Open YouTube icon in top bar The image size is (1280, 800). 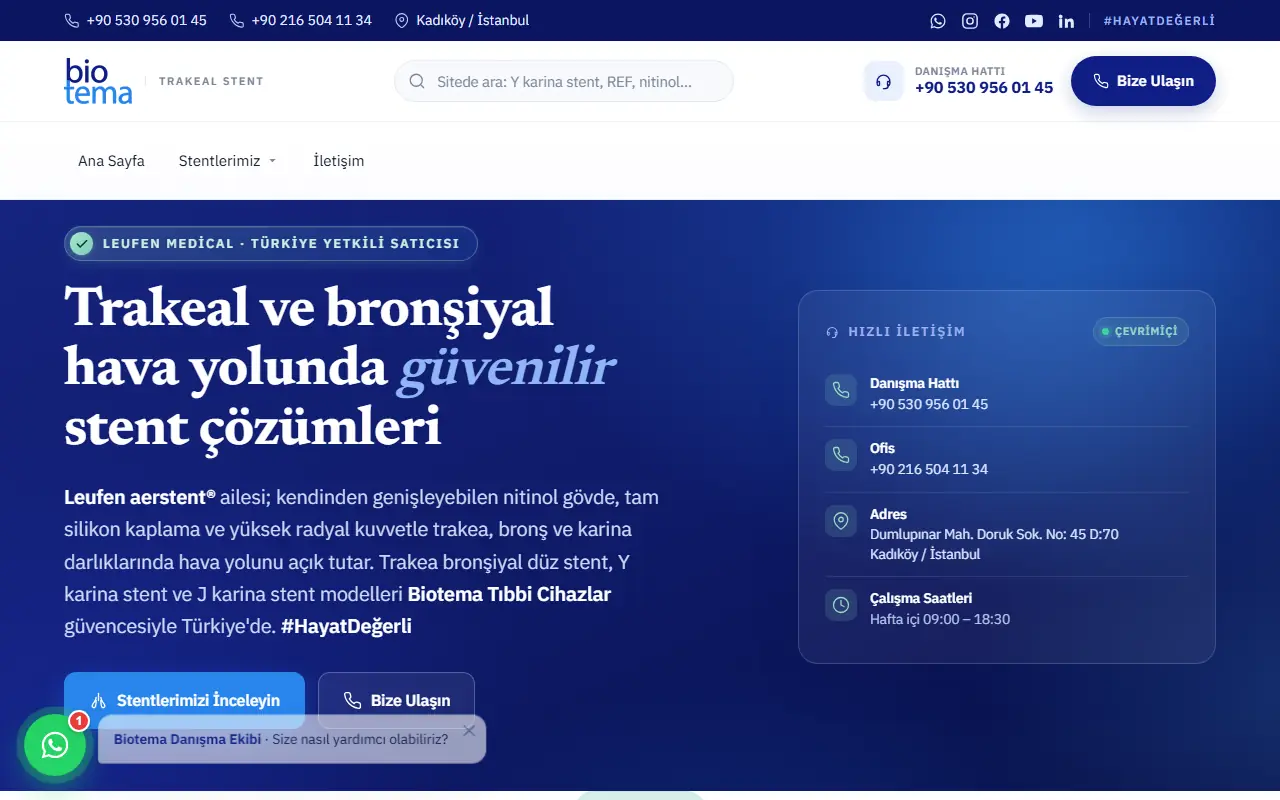[x=1034, y=20]
